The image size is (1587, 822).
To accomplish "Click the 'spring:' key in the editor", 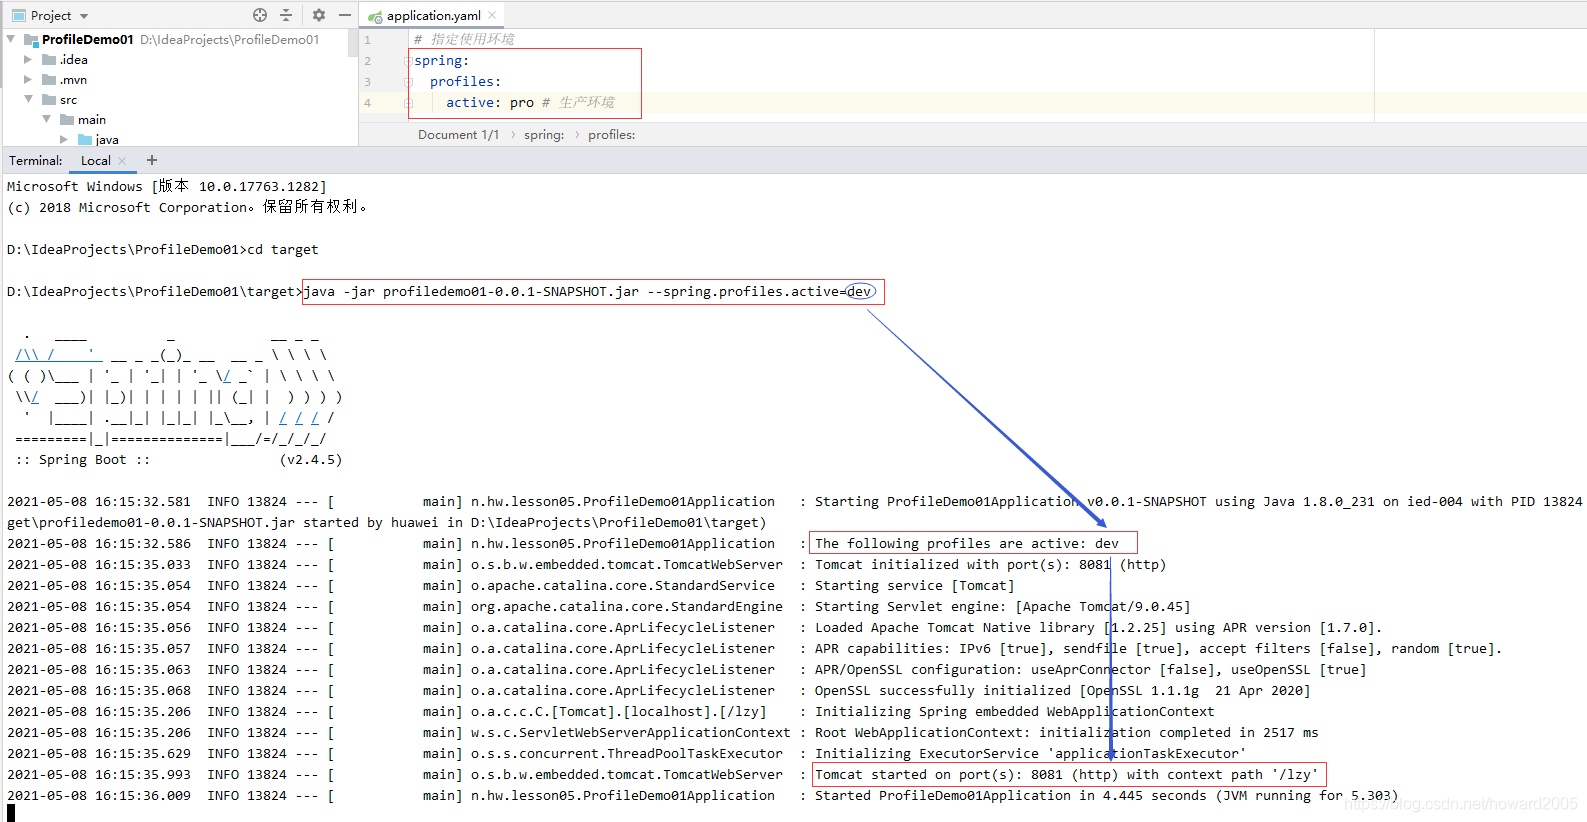I will (441, 60).
